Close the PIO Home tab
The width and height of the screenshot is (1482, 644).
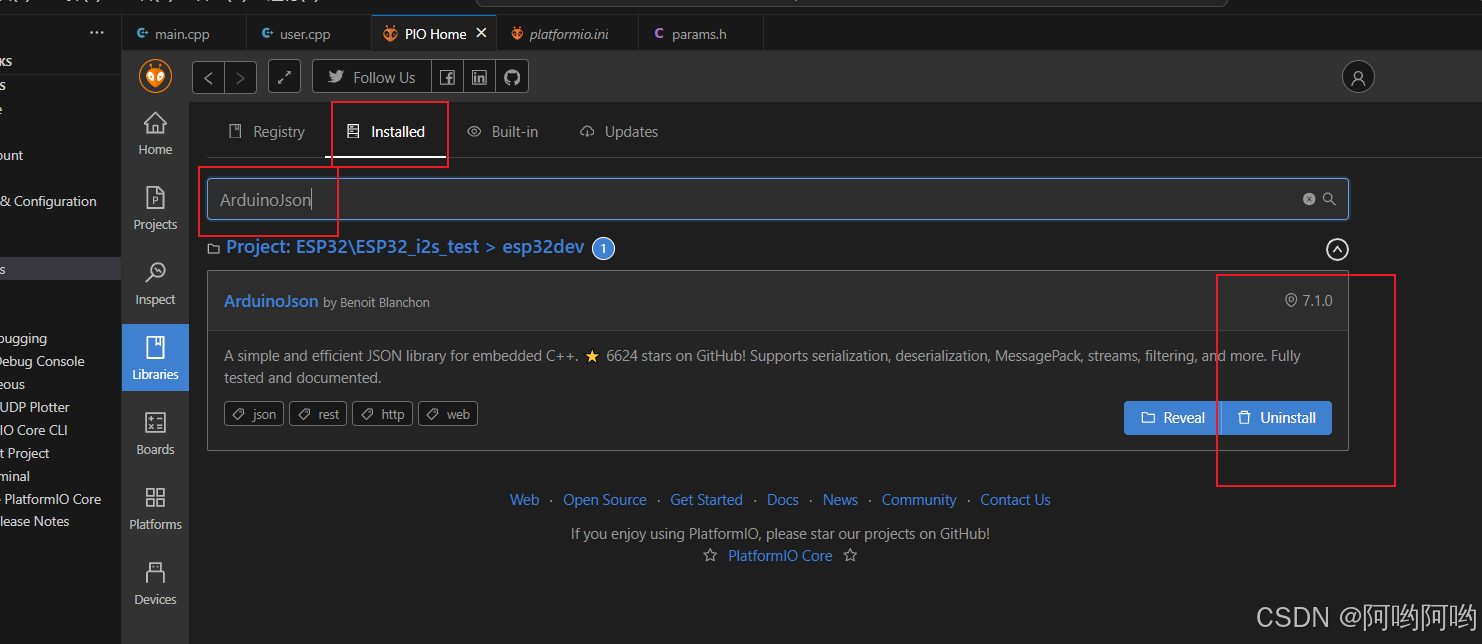pos(481,33)
